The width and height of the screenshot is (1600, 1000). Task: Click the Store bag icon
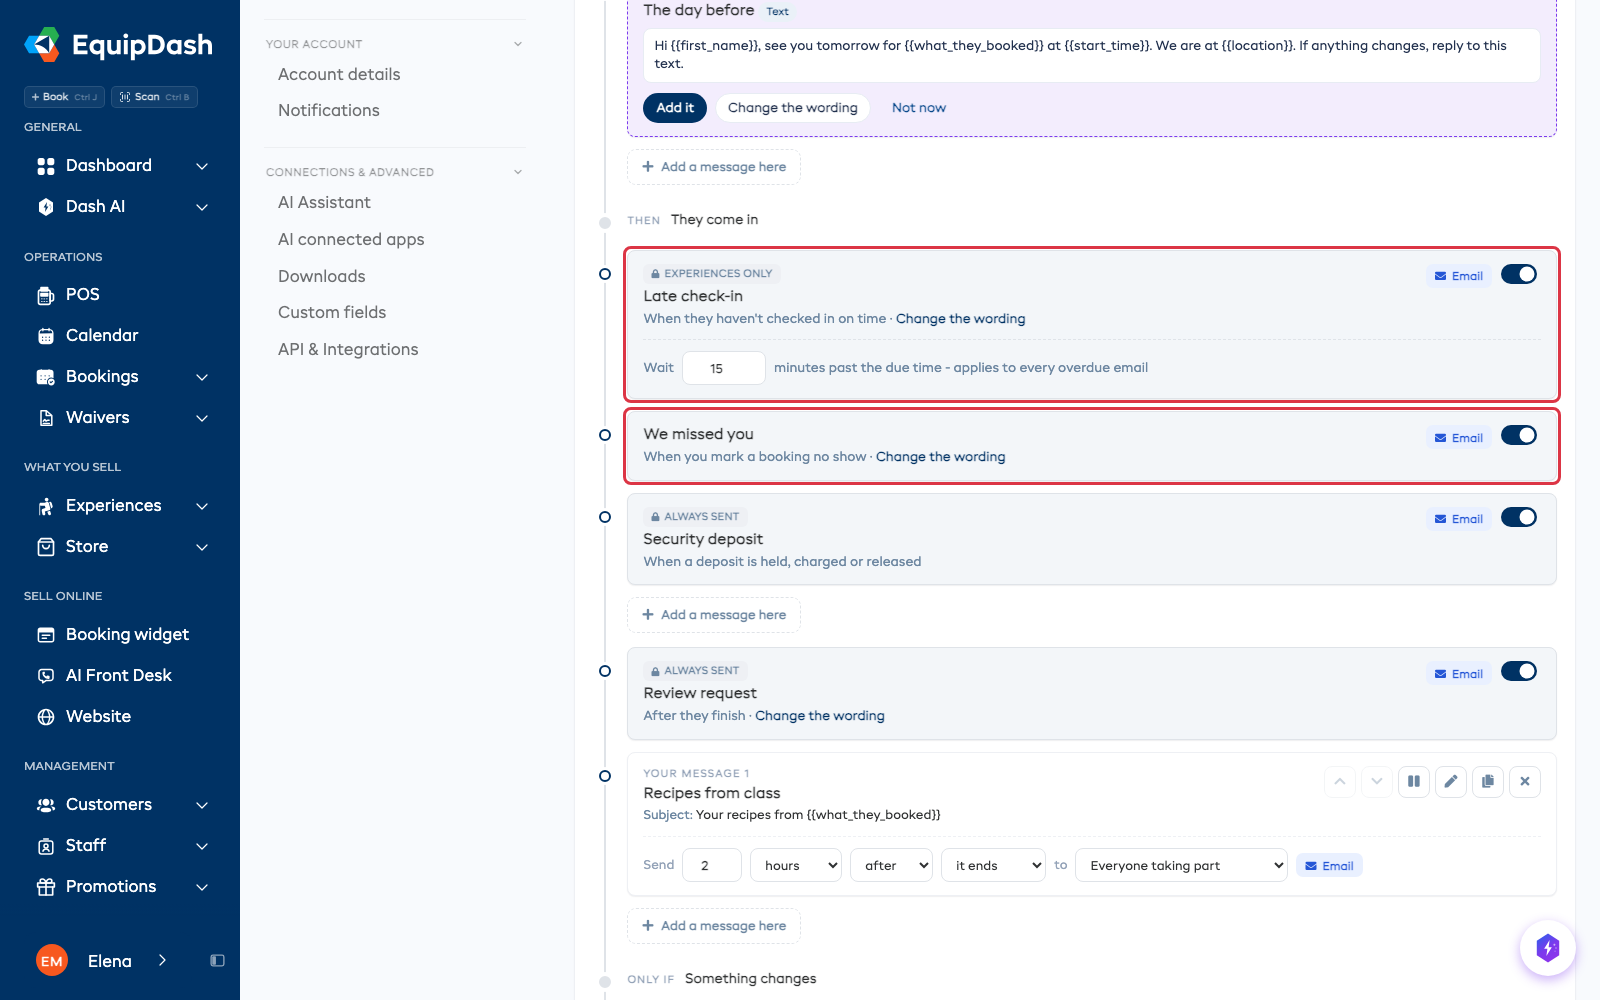point(46,547)
